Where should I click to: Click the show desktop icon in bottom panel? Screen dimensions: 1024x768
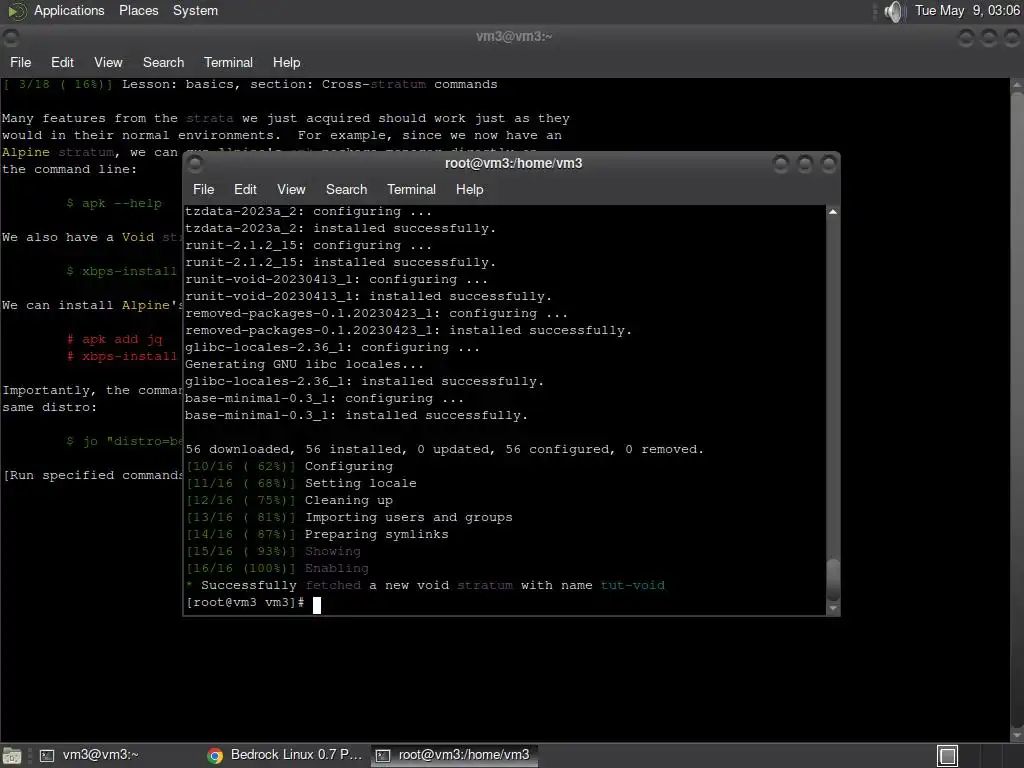click(12, 756)
